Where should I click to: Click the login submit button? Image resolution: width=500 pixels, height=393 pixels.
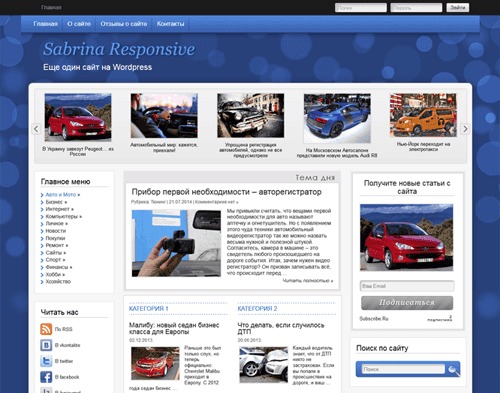coord(458,8)
